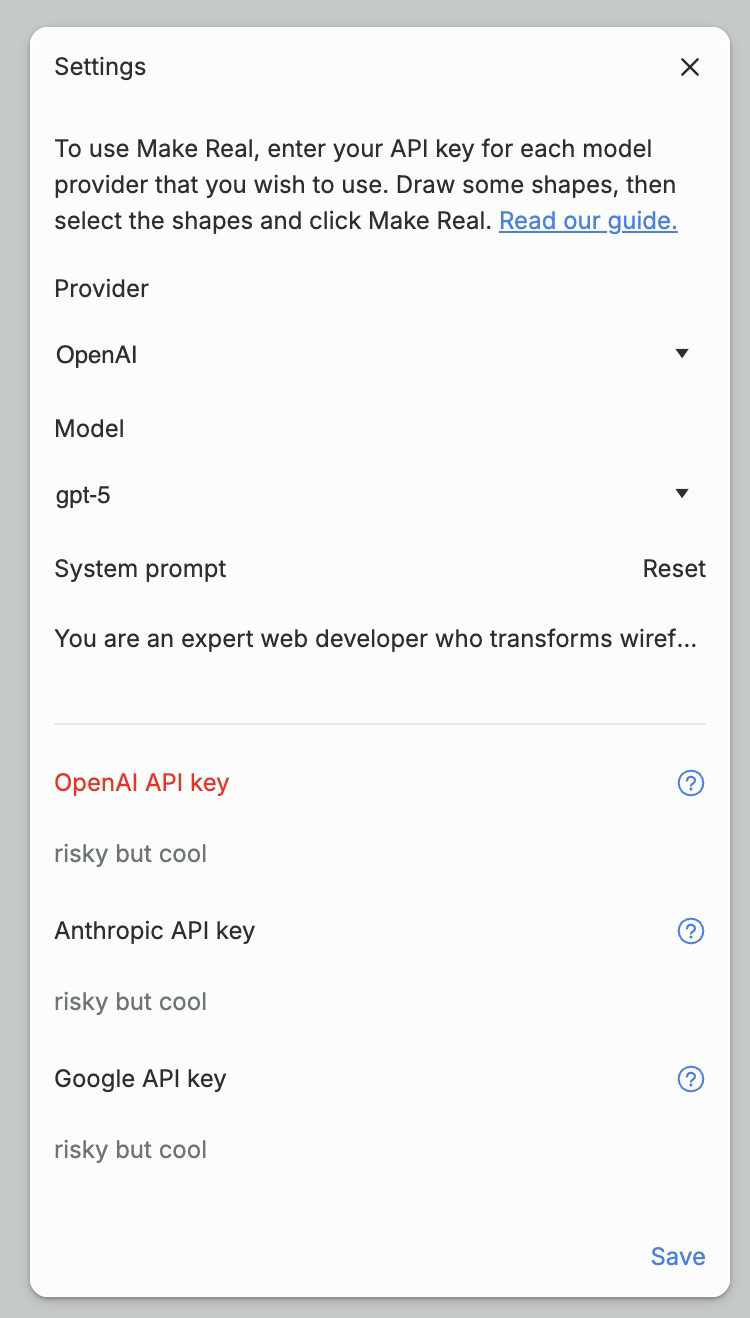Click into the system prompt text field
Screen dimensions: 750x1318
pos(375,638)
